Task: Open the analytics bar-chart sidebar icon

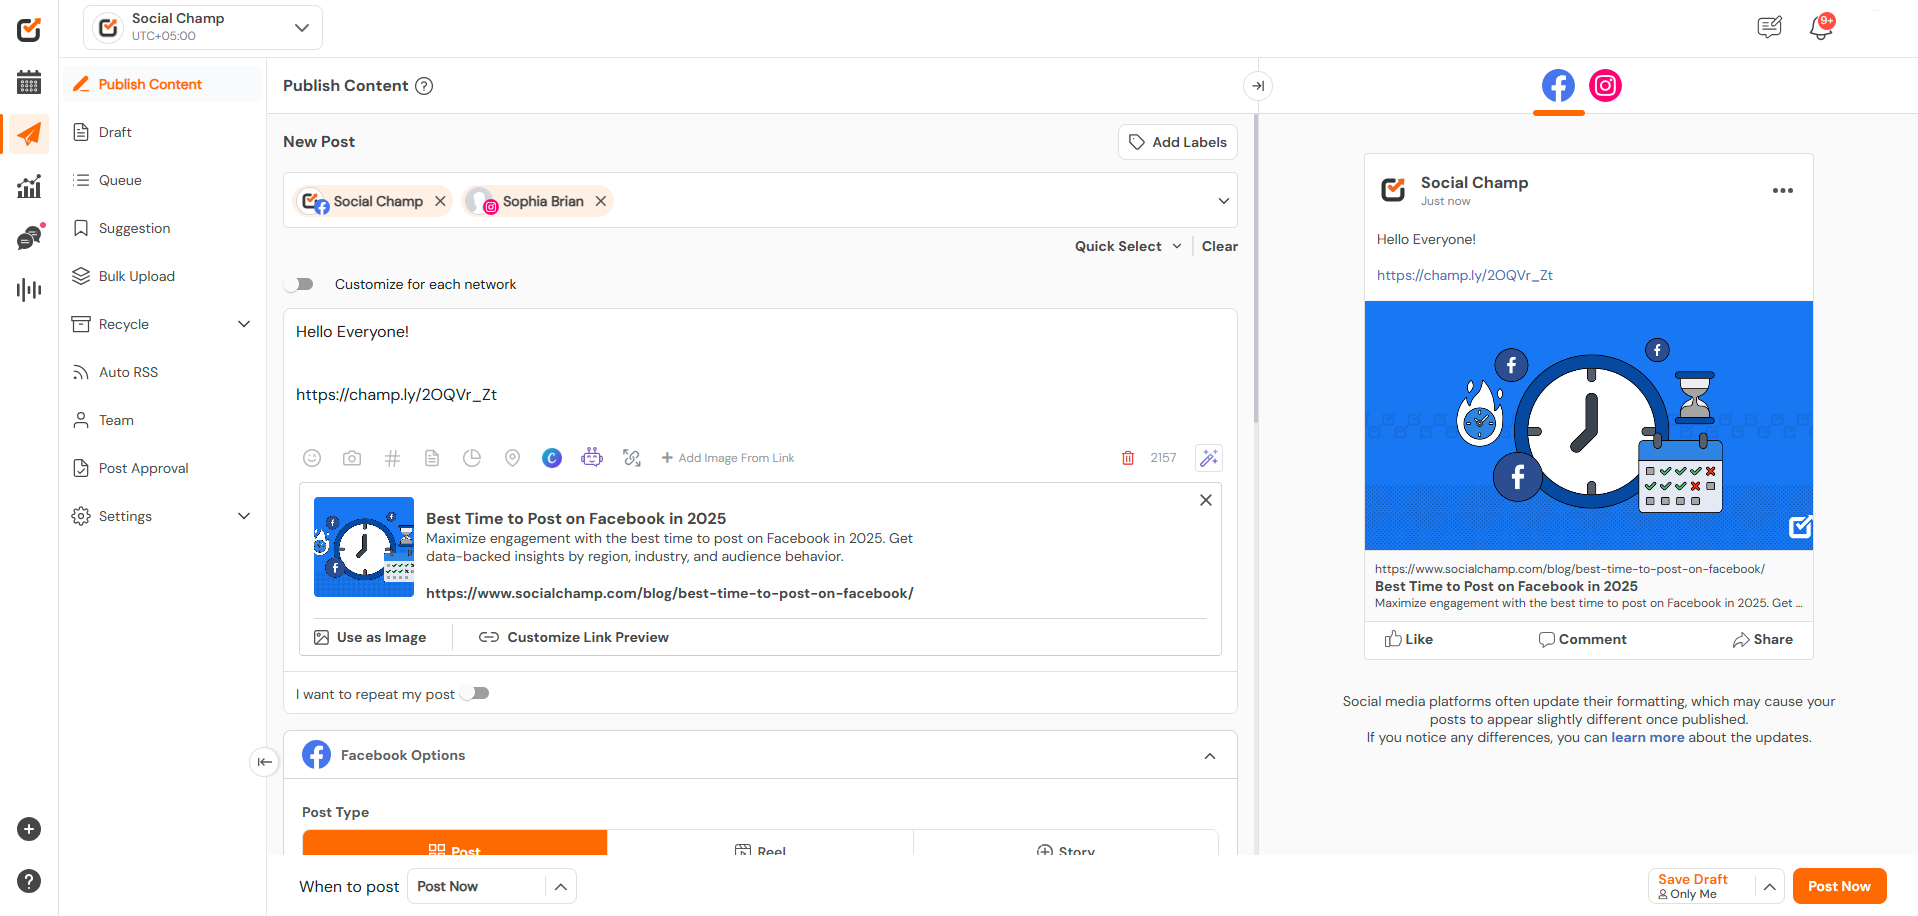Action: (29, 186)
